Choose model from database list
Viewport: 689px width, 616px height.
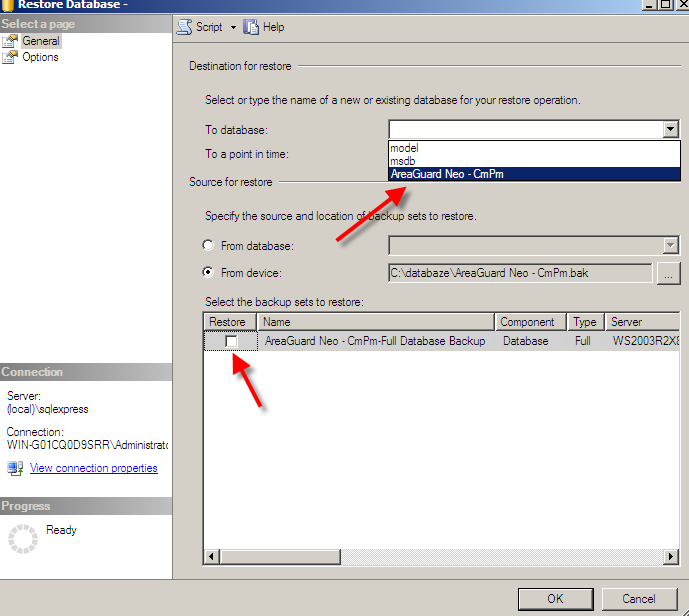534,148
